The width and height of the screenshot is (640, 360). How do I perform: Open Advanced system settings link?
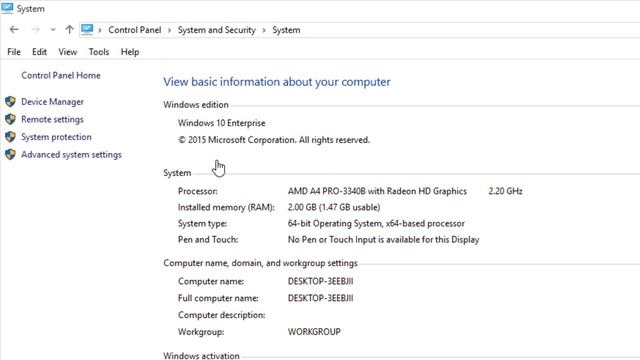71,155
